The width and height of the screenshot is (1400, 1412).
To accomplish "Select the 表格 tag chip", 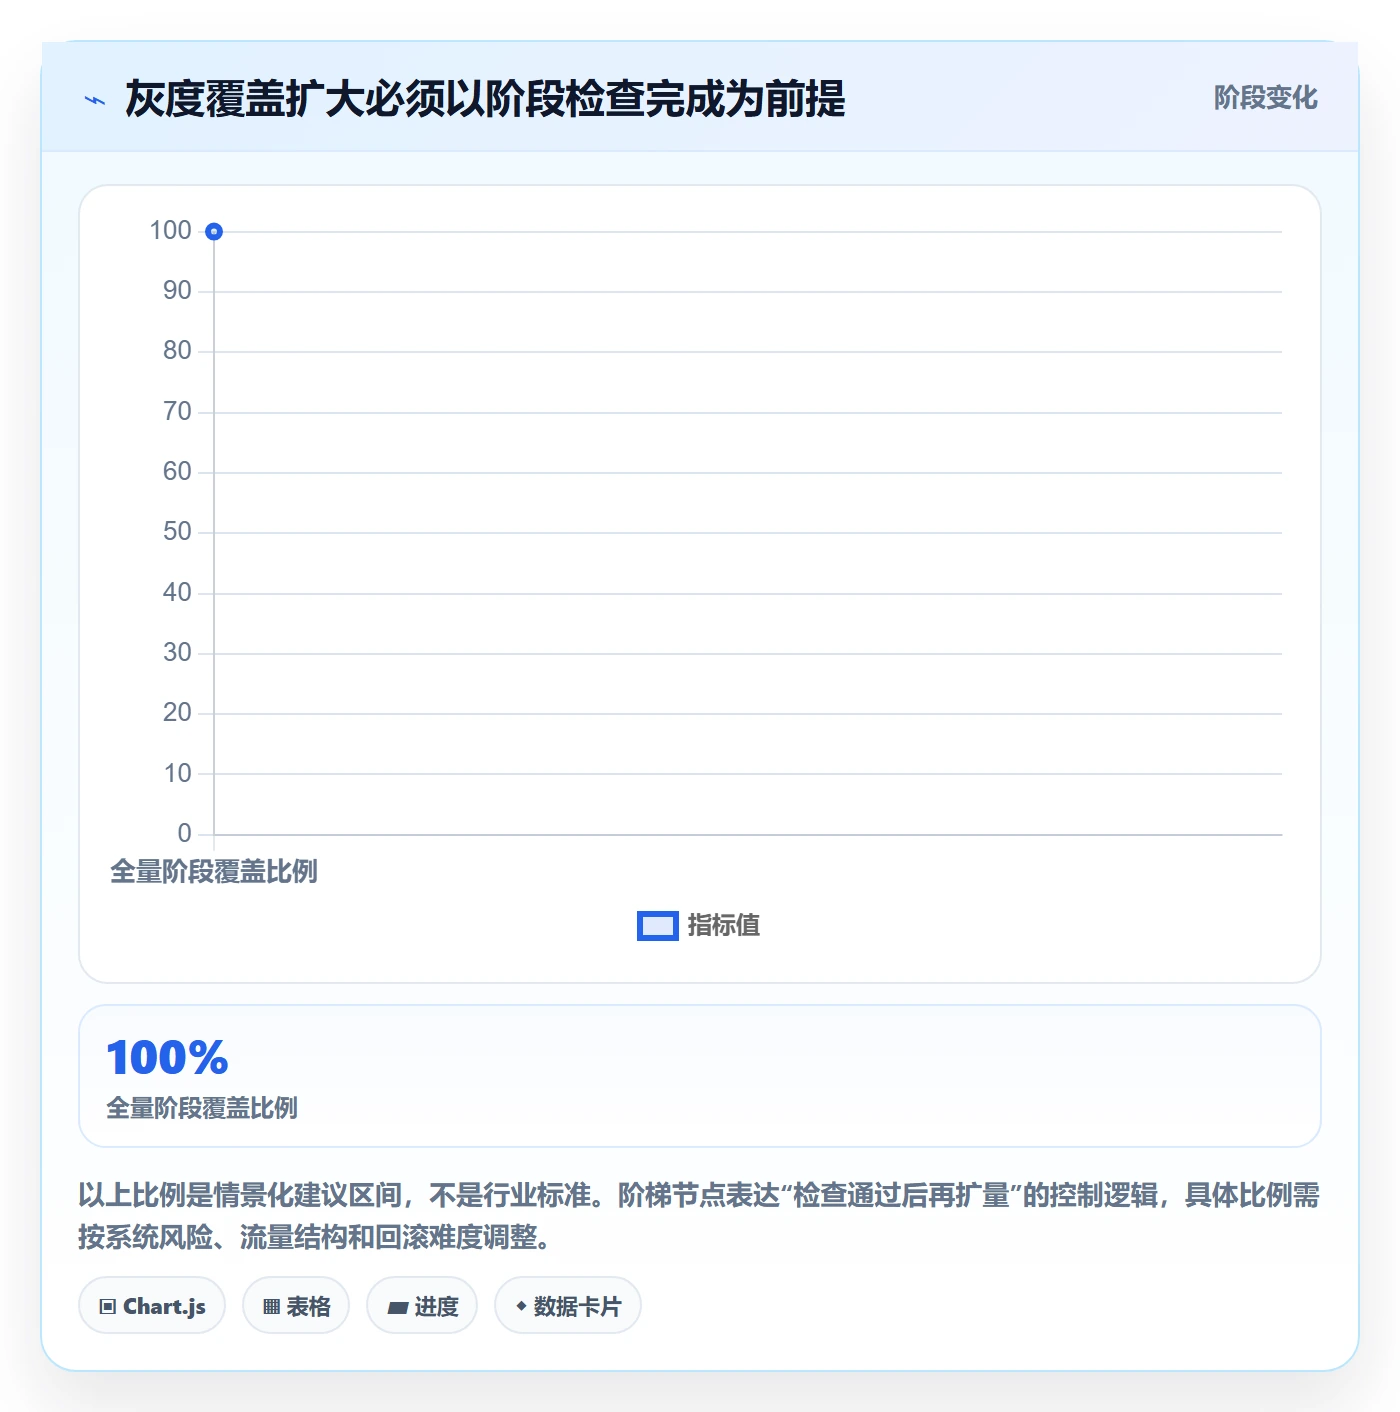I will click(296, 1306).
